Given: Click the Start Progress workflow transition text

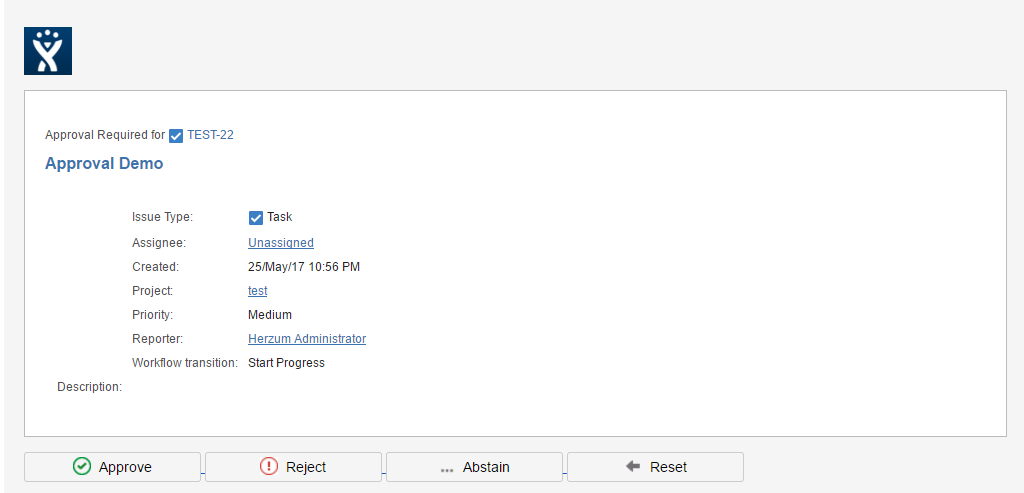Looking at the screenshot, I should point(286,363).
